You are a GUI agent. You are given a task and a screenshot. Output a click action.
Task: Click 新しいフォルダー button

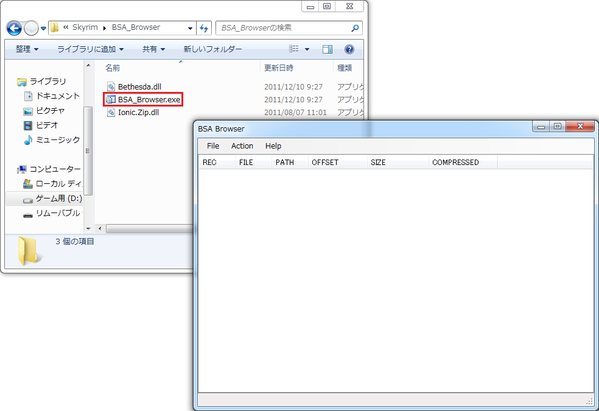(x=212, y=49)
